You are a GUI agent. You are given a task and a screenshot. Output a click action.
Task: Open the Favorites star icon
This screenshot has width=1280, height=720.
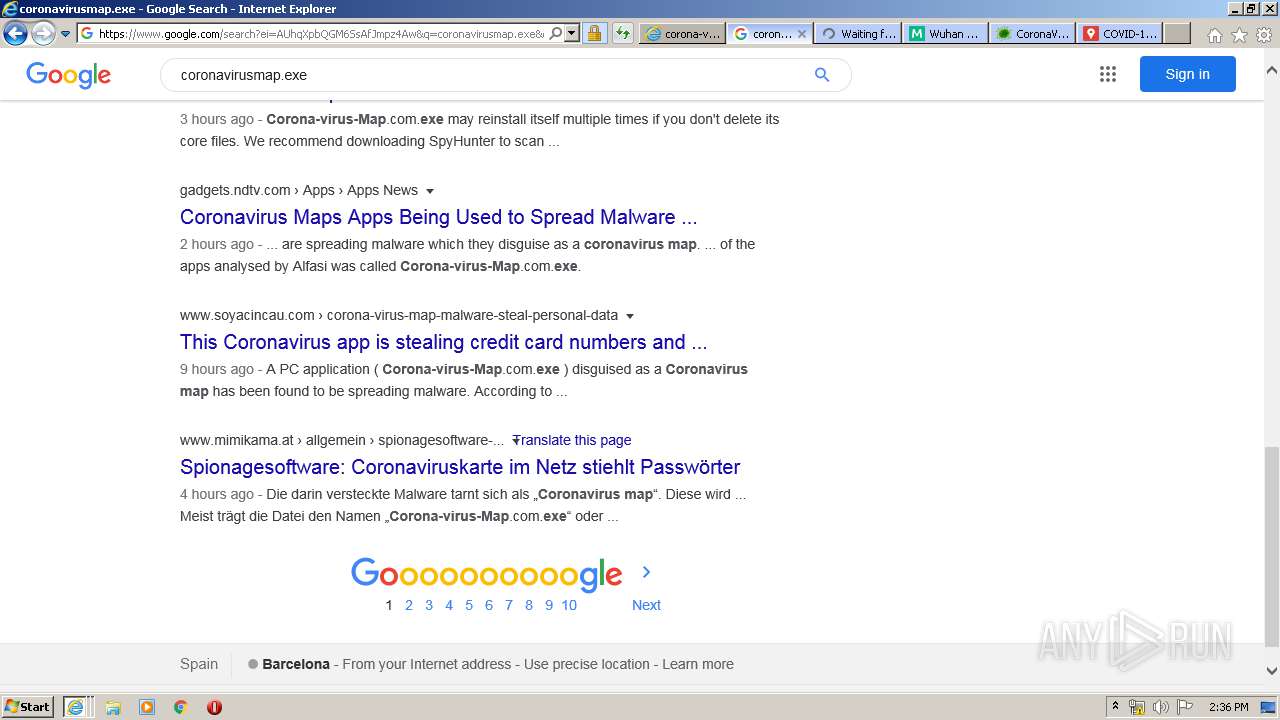click(1239, 35)
